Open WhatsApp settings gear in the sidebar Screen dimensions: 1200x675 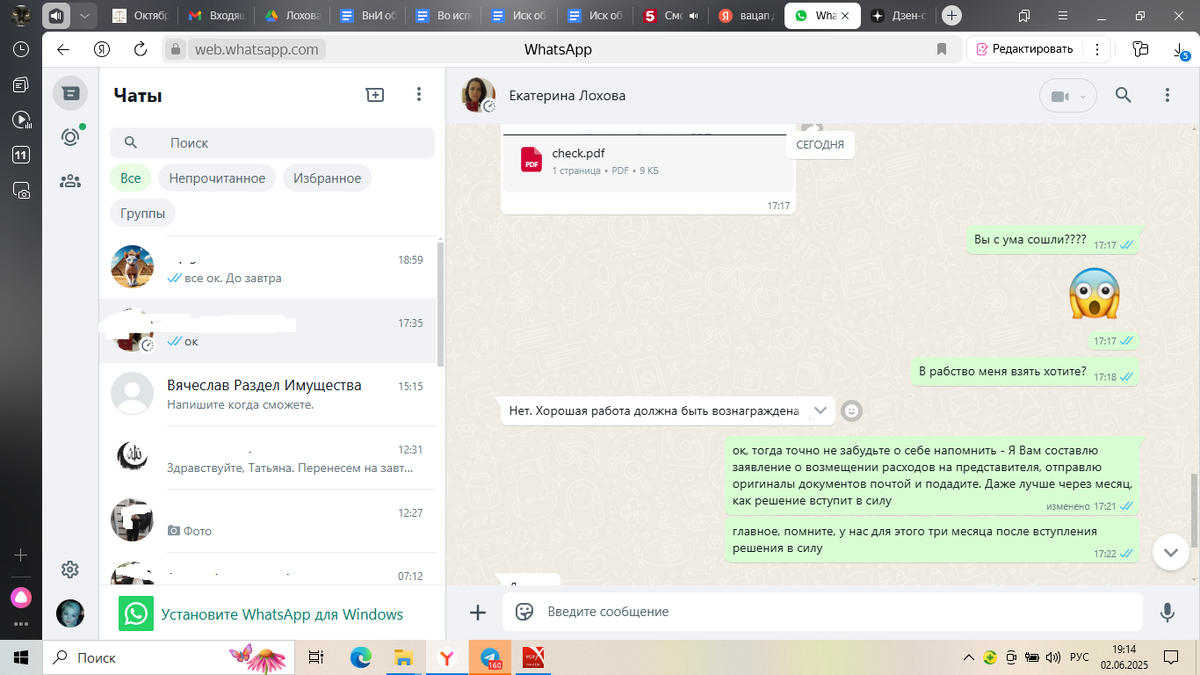tap(70, 569)
